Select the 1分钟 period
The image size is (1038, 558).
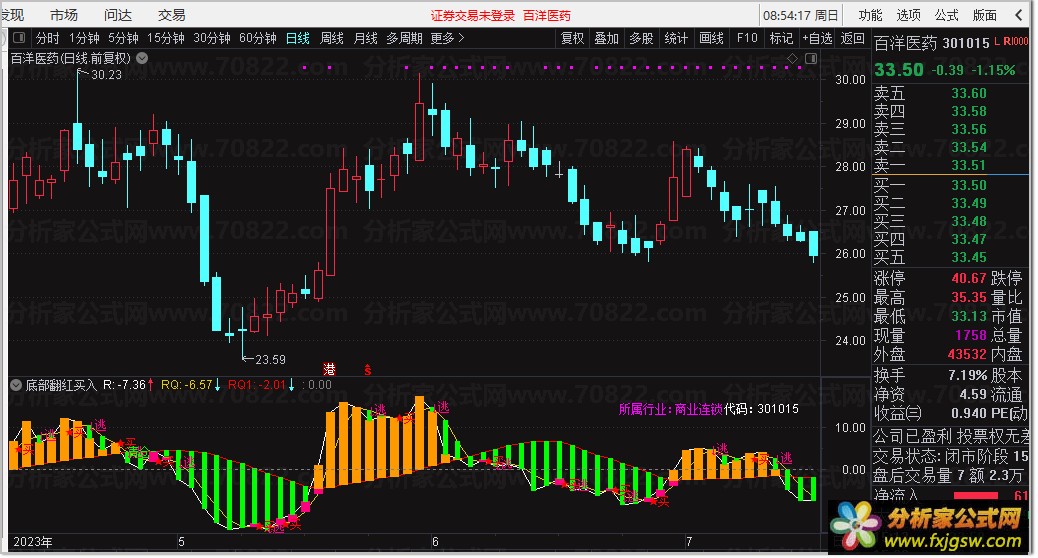(84, 38)
